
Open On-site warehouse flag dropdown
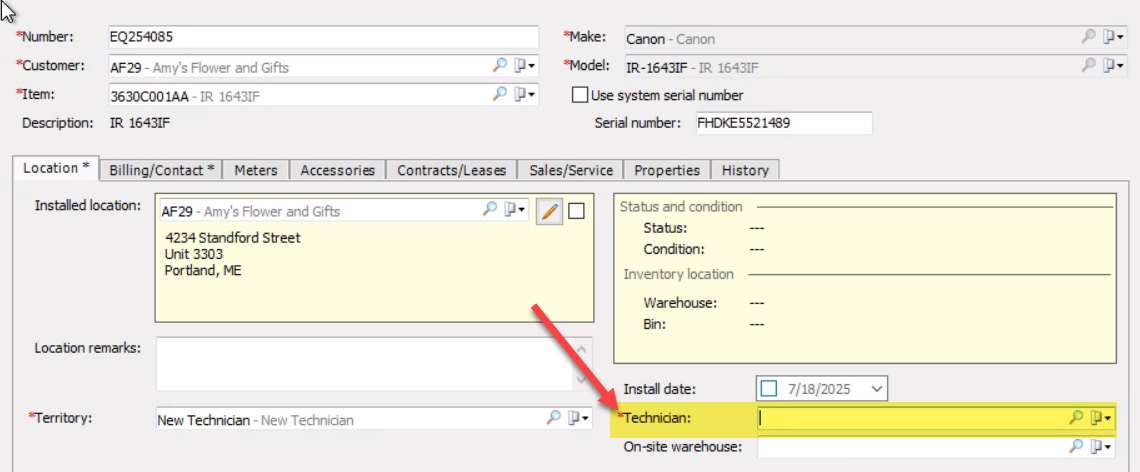(x=1102, y=447)
